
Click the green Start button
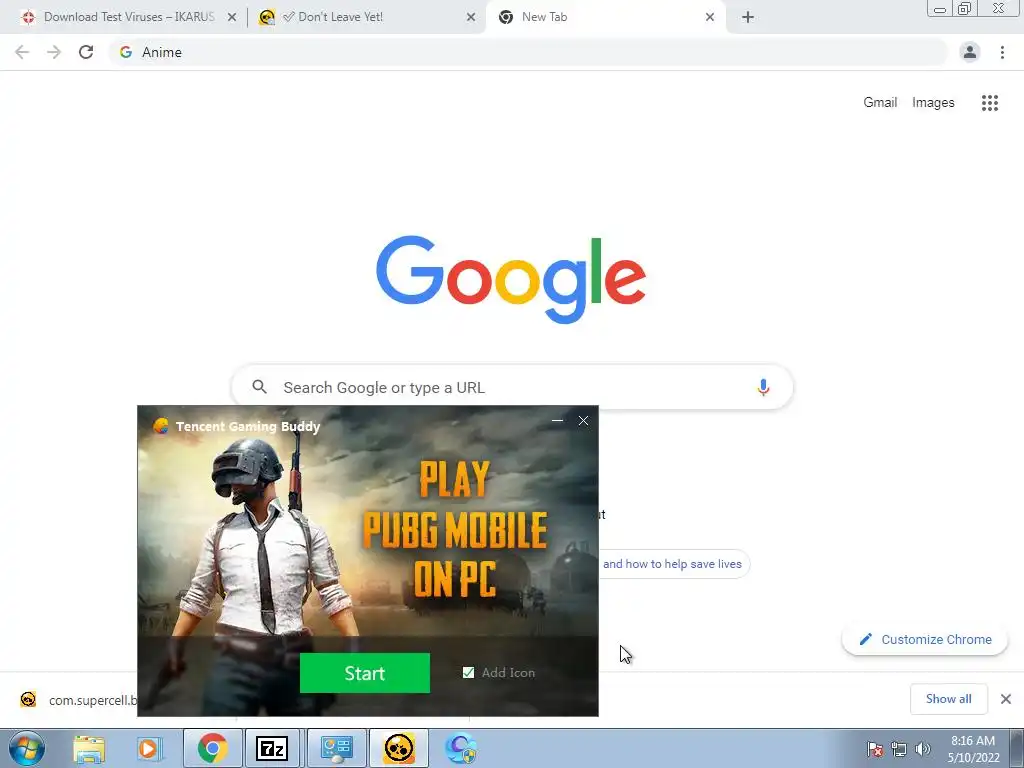point(364,673)
